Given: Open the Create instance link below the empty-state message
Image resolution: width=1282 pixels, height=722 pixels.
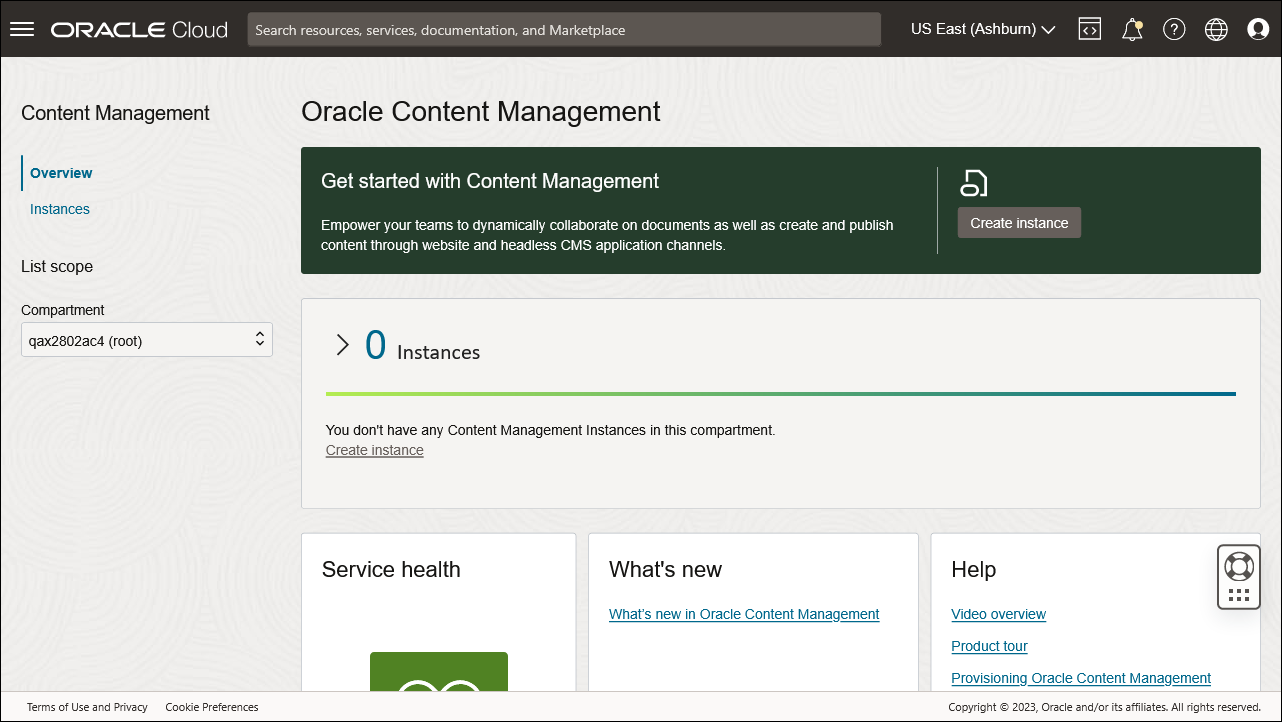Looking at the screenshot, I should [x=374, y=450].
